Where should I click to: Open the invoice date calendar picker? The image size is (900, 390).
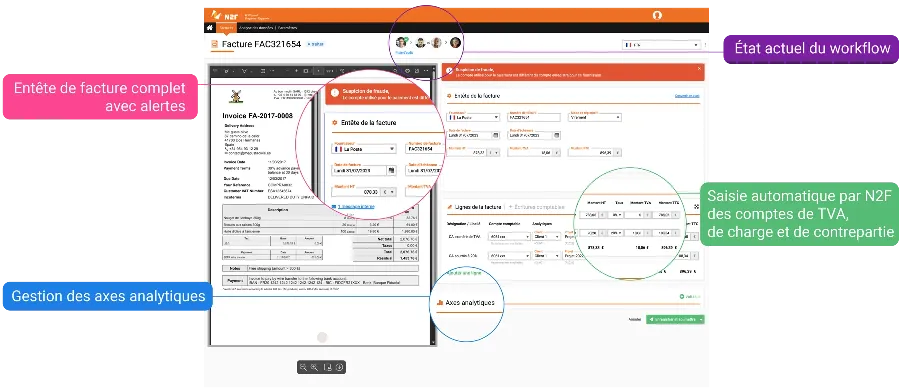495,136
